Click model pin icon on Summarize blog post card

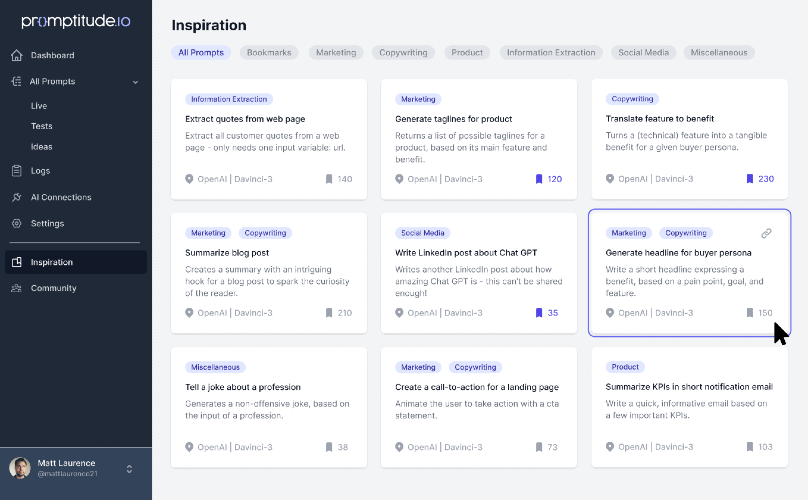click(189, 313)
